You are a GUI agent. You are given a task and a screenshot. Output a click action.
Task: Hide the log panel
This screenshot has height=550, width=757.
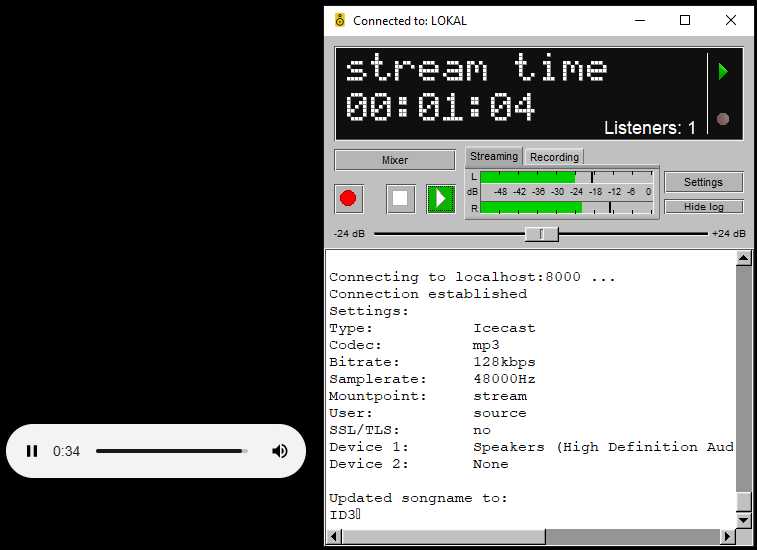[703, 207]
